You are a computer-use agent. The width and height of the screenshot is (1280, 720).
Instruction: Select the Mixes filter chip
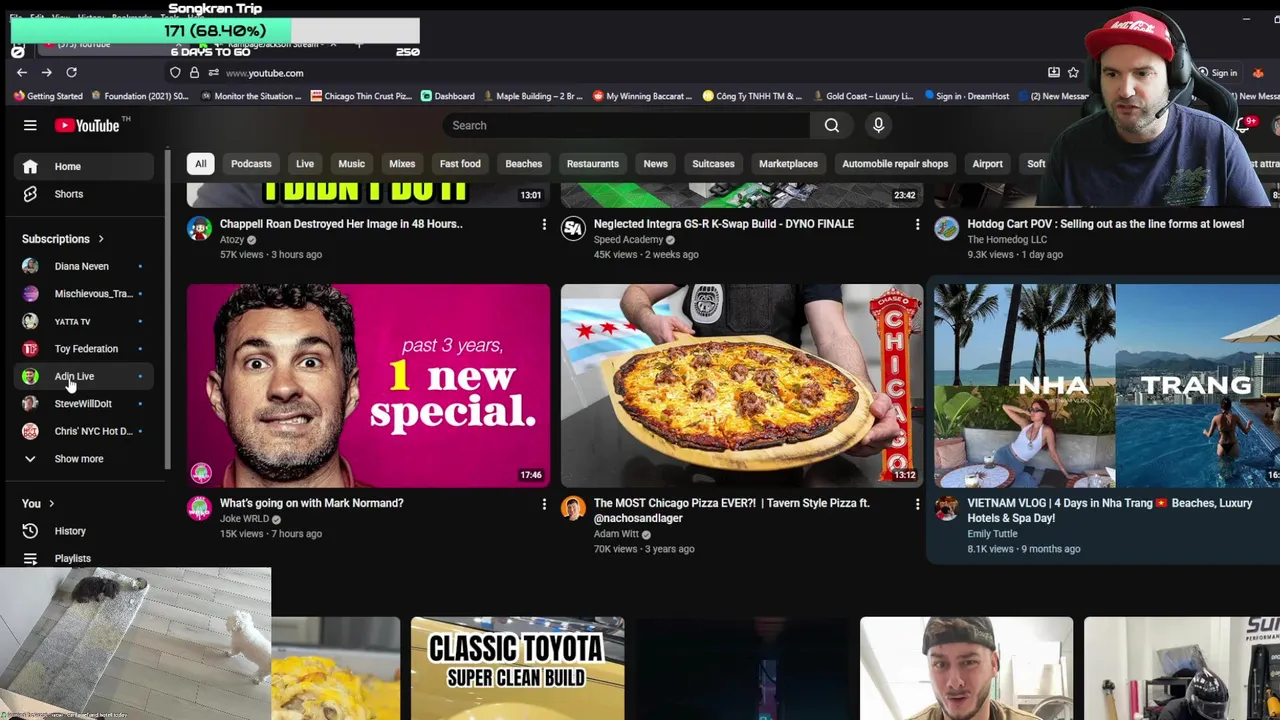[x=402, y=164]
